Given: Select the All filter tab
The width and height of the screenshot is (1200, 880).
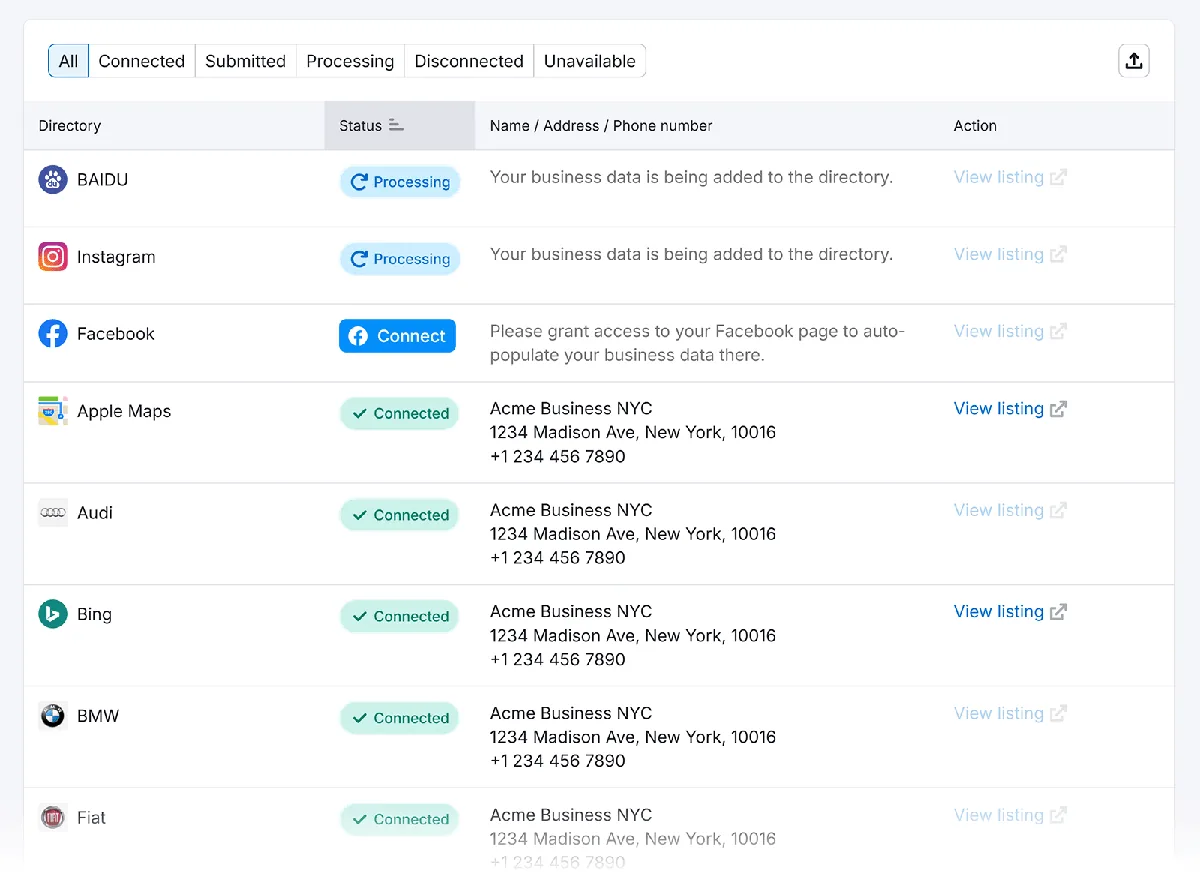Looking at the screenshot, I should [x=68, y=61].
